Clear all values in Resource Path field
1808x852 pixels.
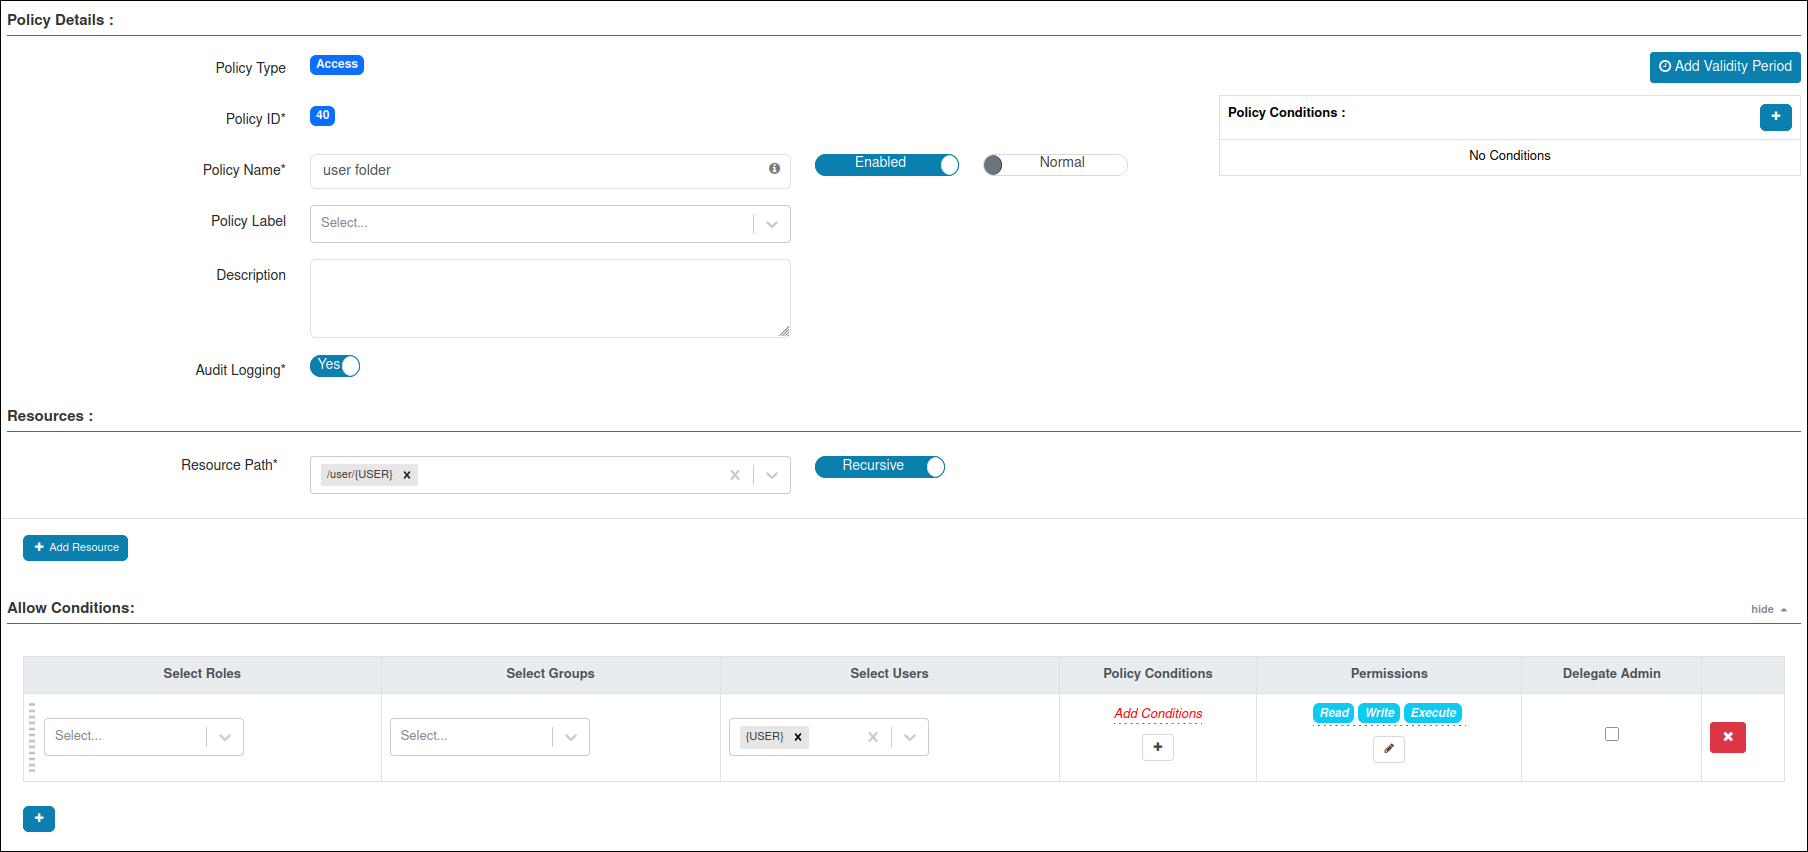pyautogui.click(x=735, y=475)
